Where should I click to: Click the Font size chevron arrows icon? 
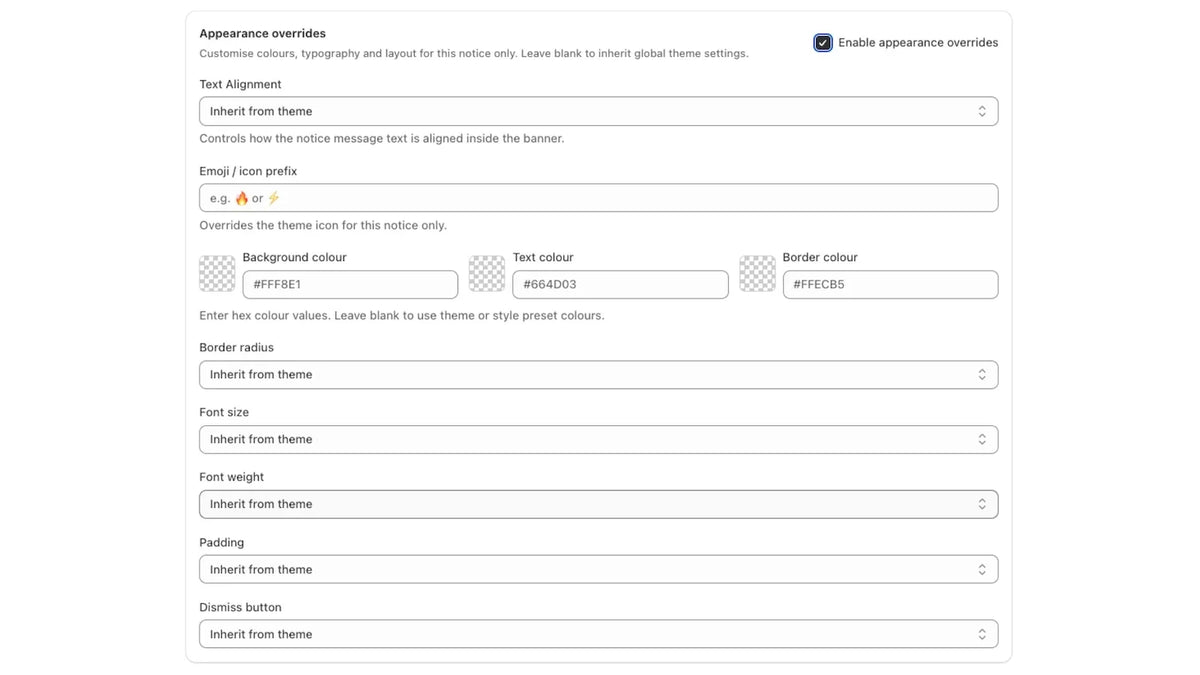982,440
